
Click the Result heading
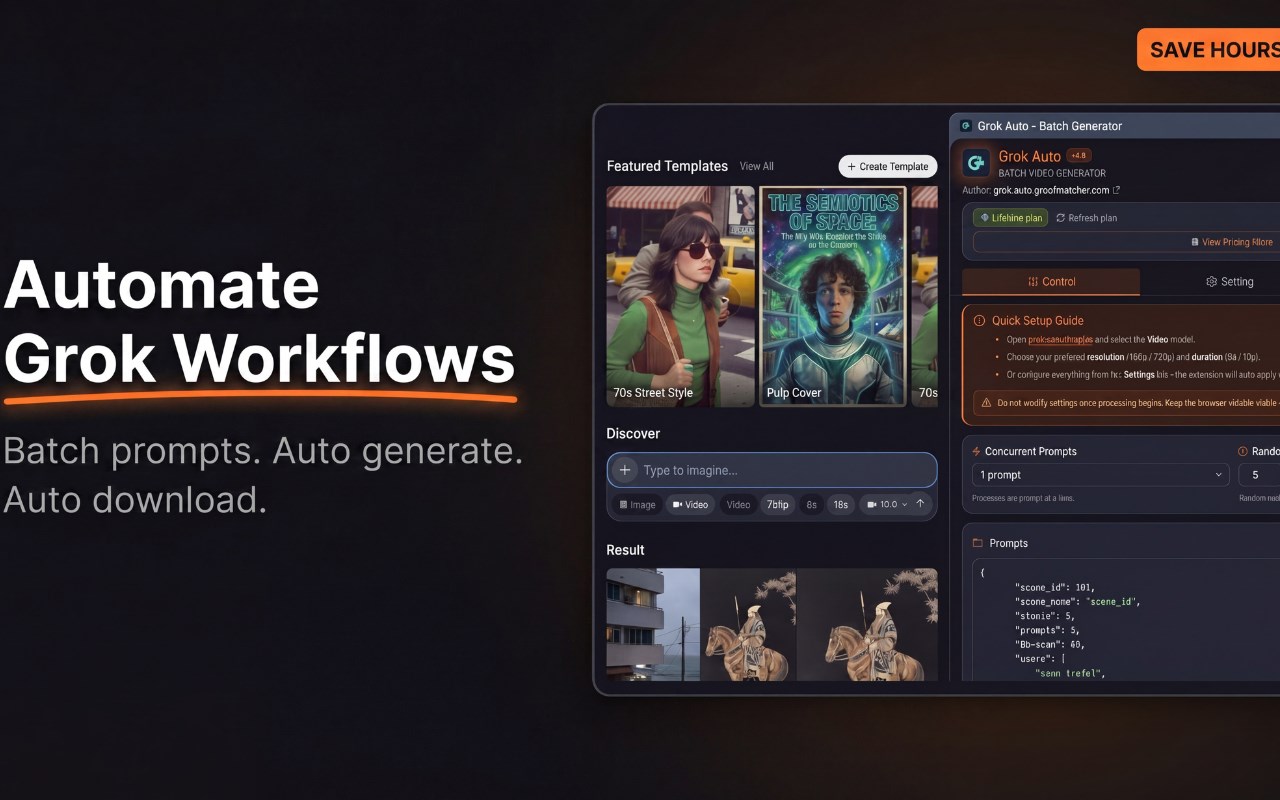click(x=625, y=550)
